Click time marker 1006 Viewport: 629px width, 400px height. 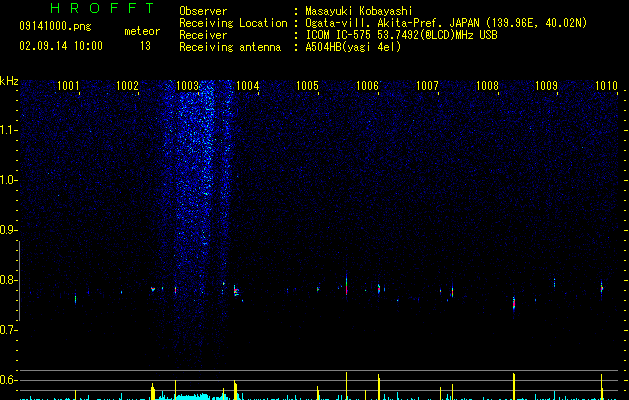[x=367, y=85]
